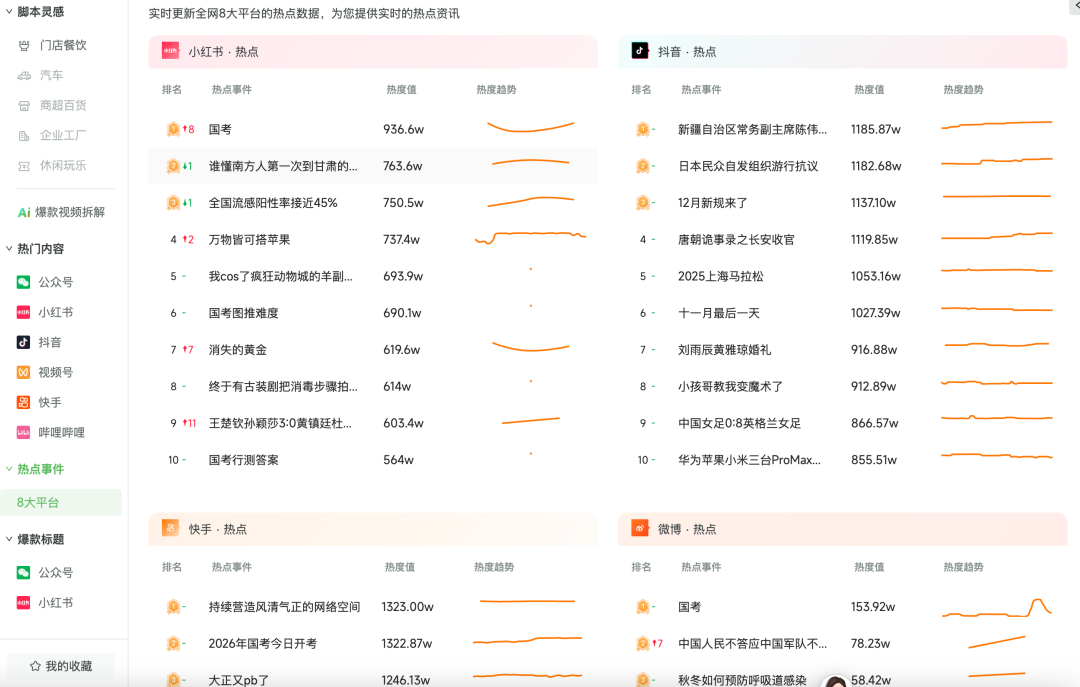Click 我cos了疯狂动物城的羊副 topic

[280, 276]
